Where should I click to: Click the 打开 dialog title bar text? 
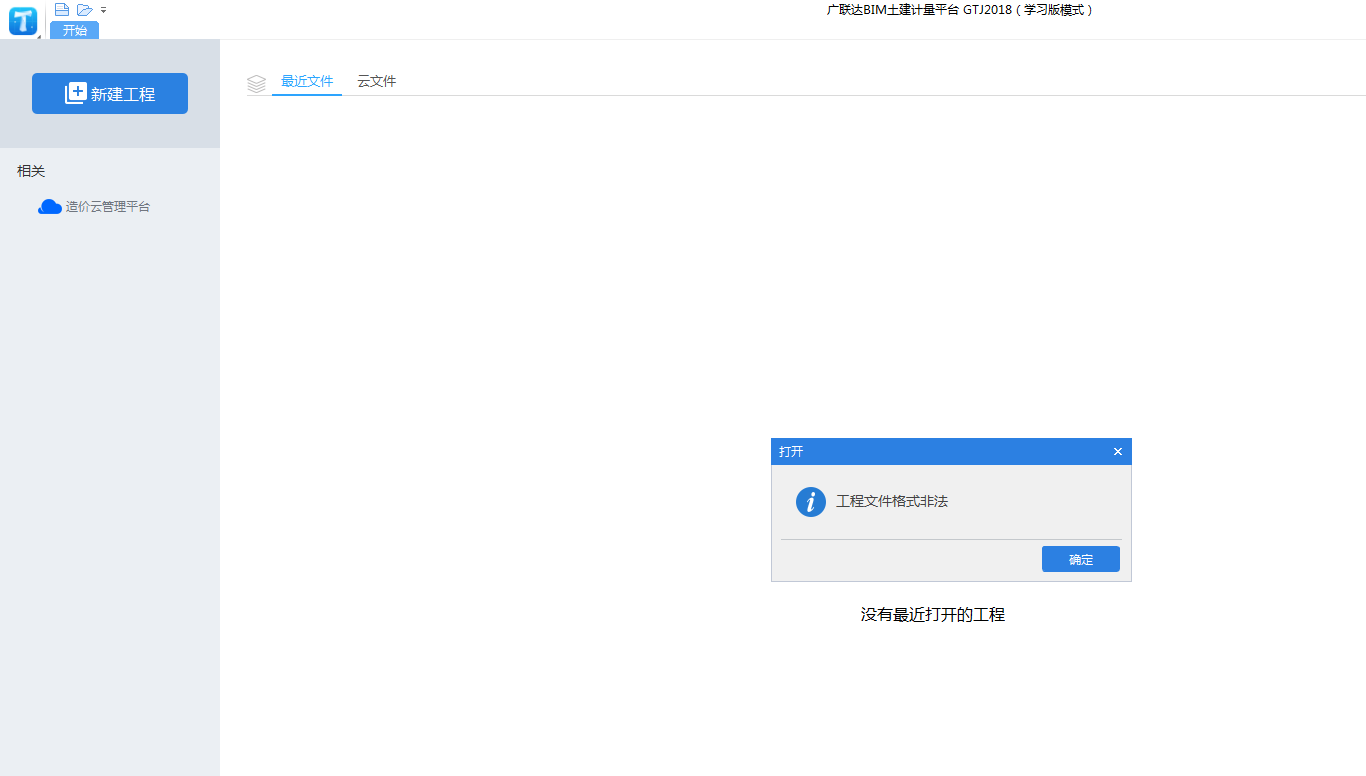point(791,452)
